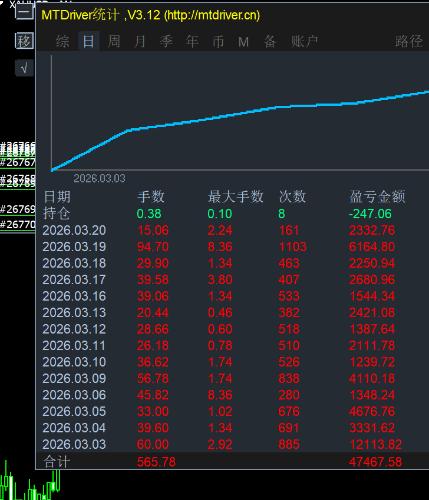
Task: Select date row 2026.03.04
Action: click(x=74, y=428)
